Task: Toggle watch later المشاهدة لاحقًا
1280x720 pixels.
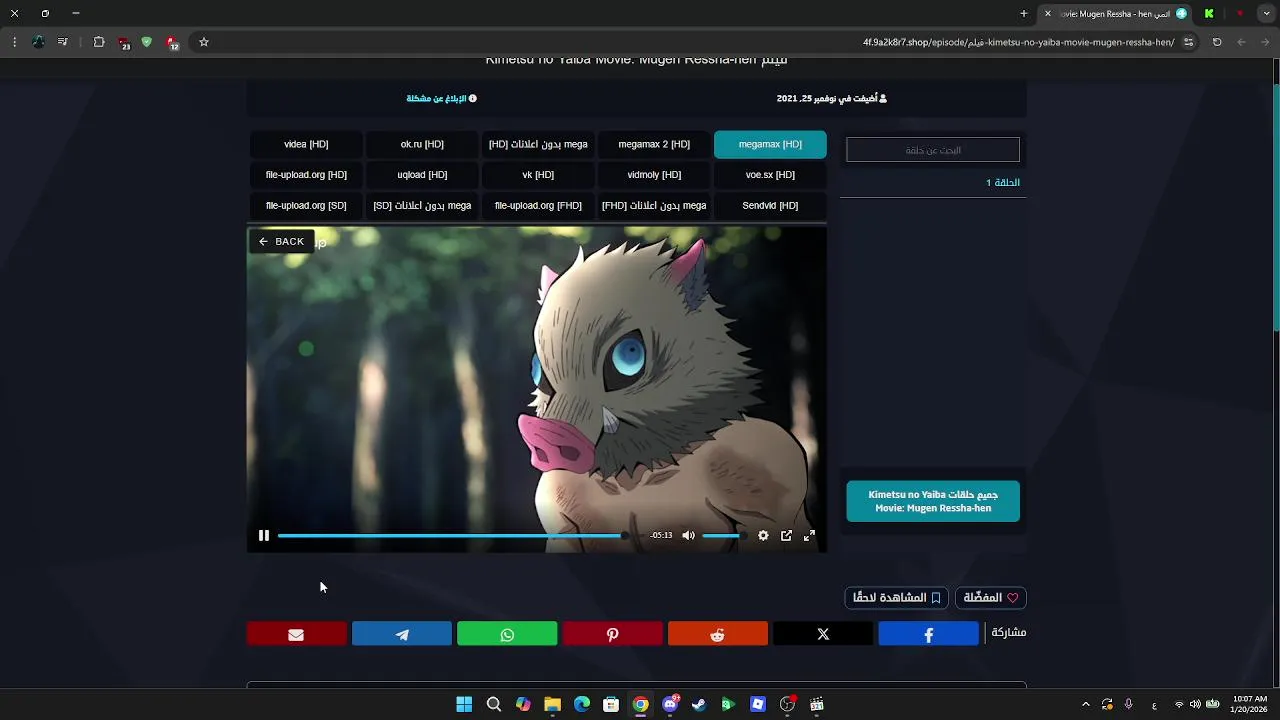Action: (x=897, y=598)
